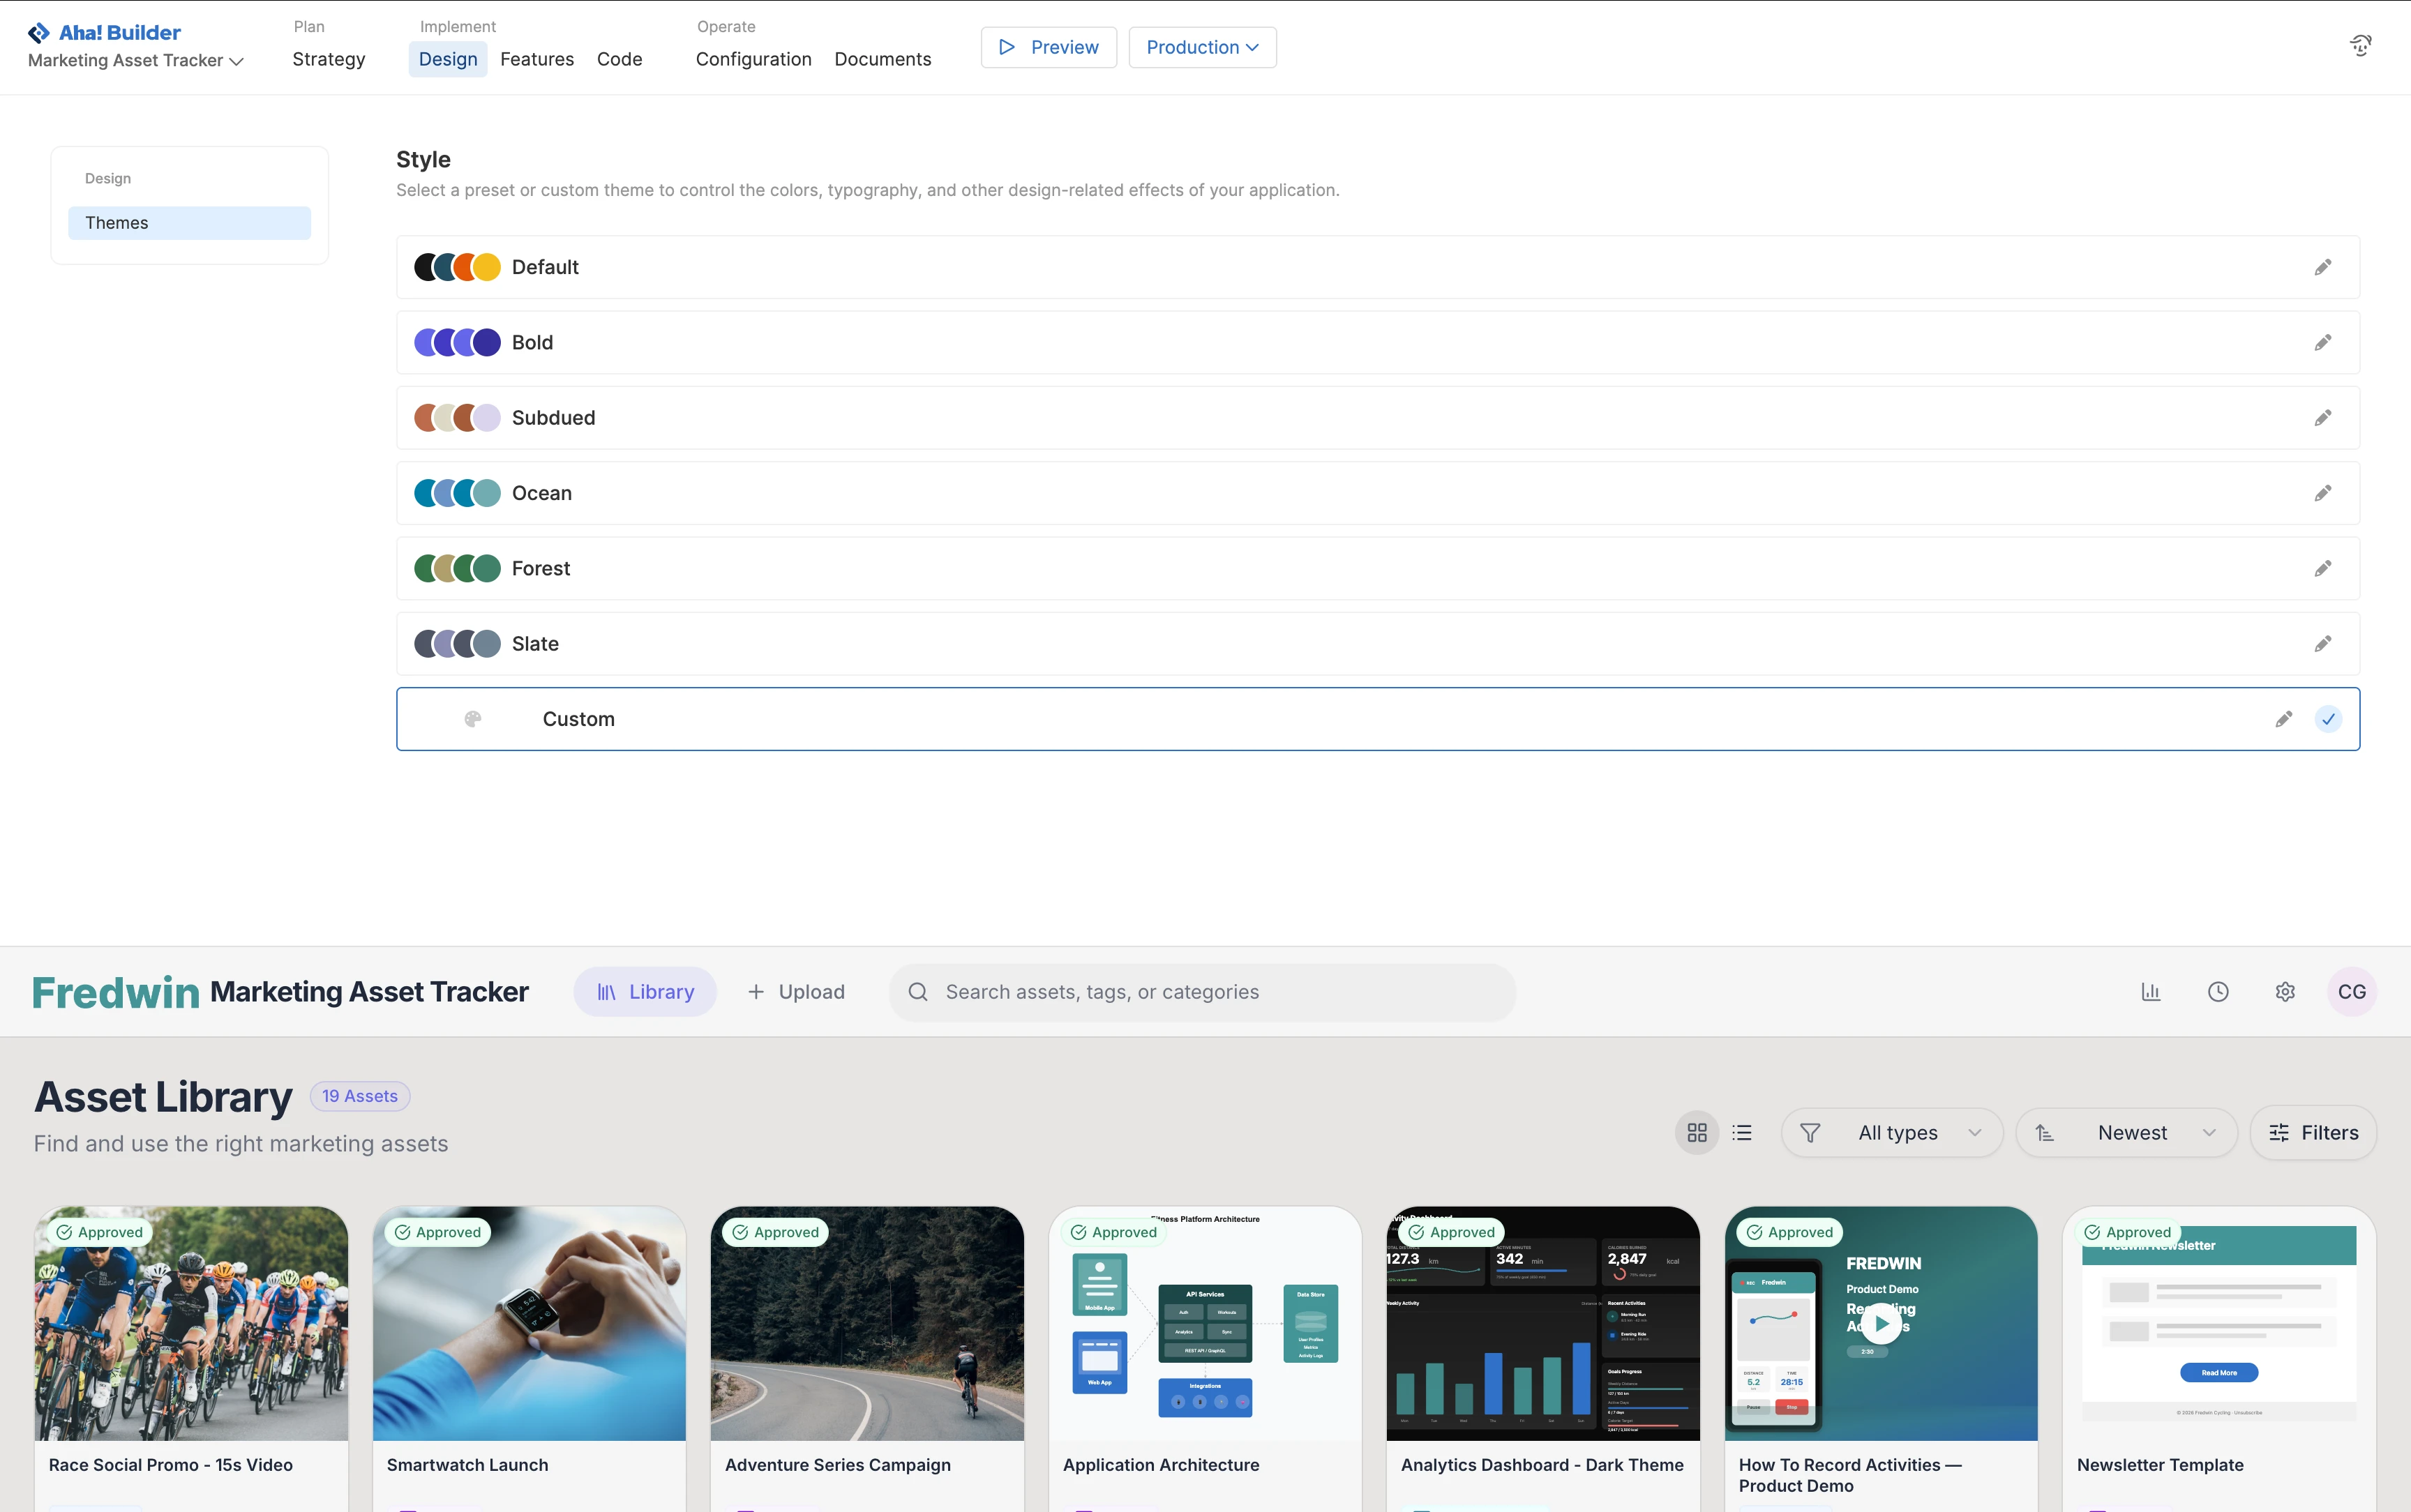Edit the Ocean theme via pencil icon
This screenshot has width=2411, height=1512.
click(2322, 493)
